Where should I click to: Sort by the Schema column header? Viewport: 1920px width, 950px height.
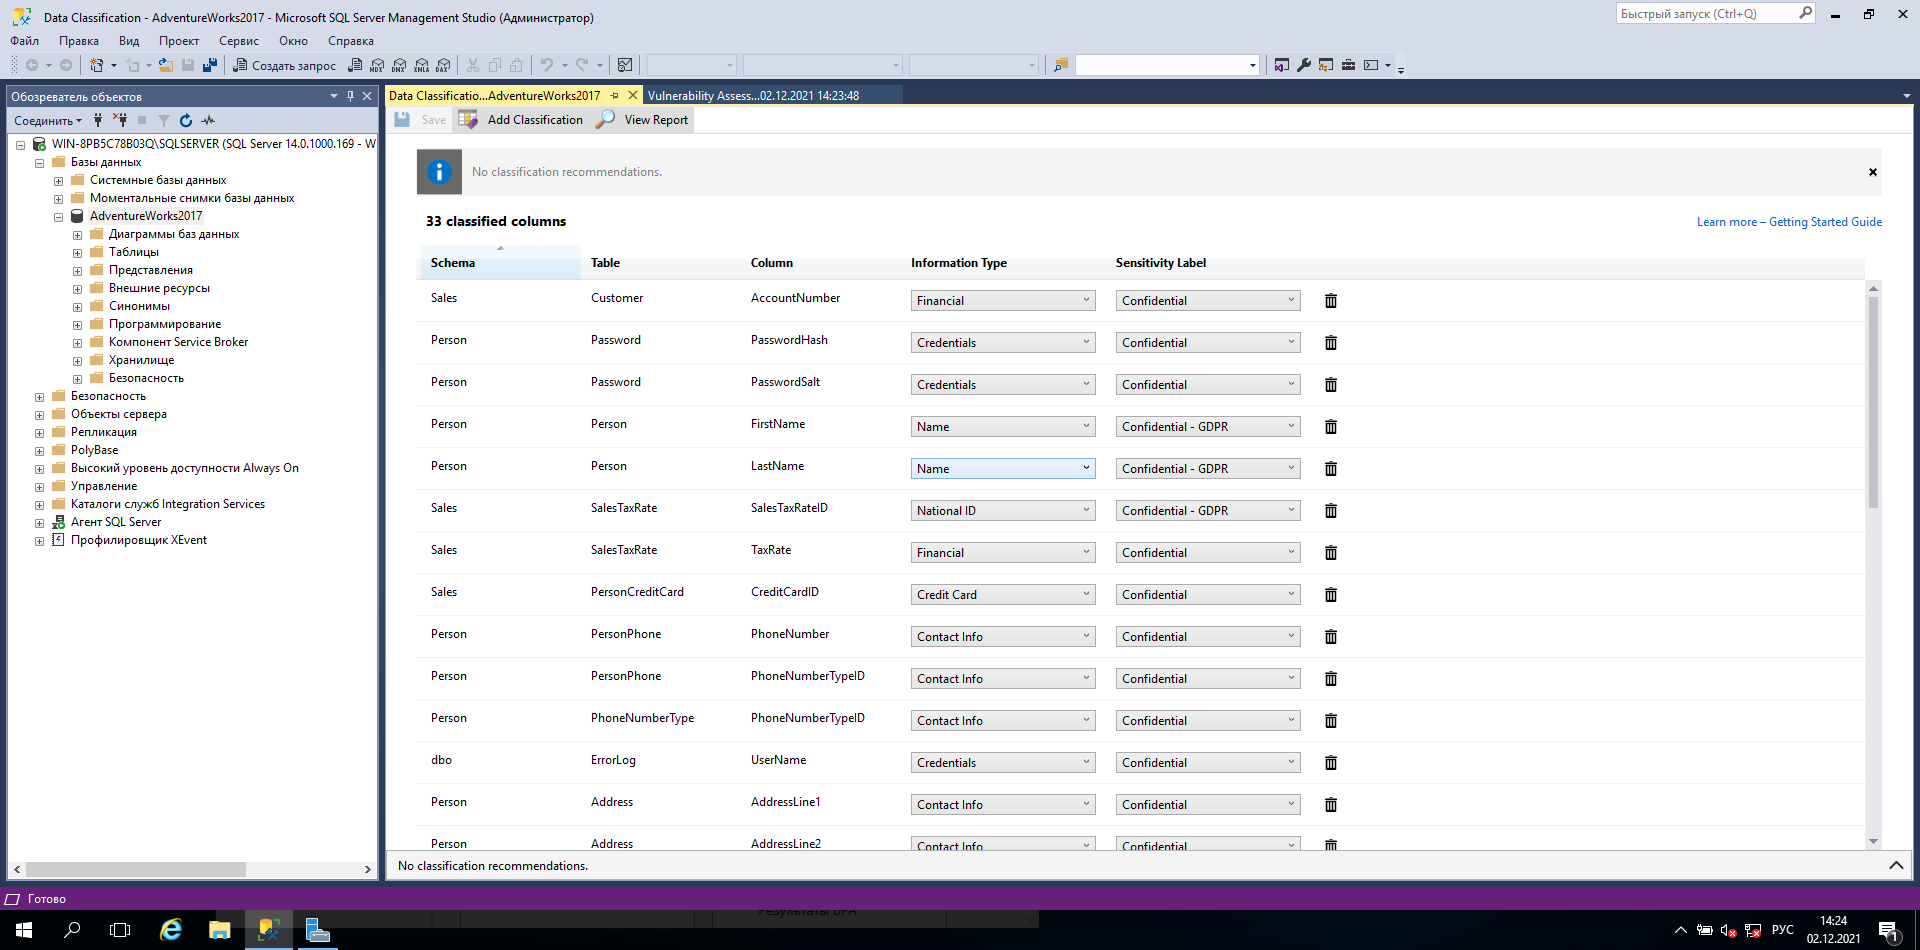click(x=499, y=263)
